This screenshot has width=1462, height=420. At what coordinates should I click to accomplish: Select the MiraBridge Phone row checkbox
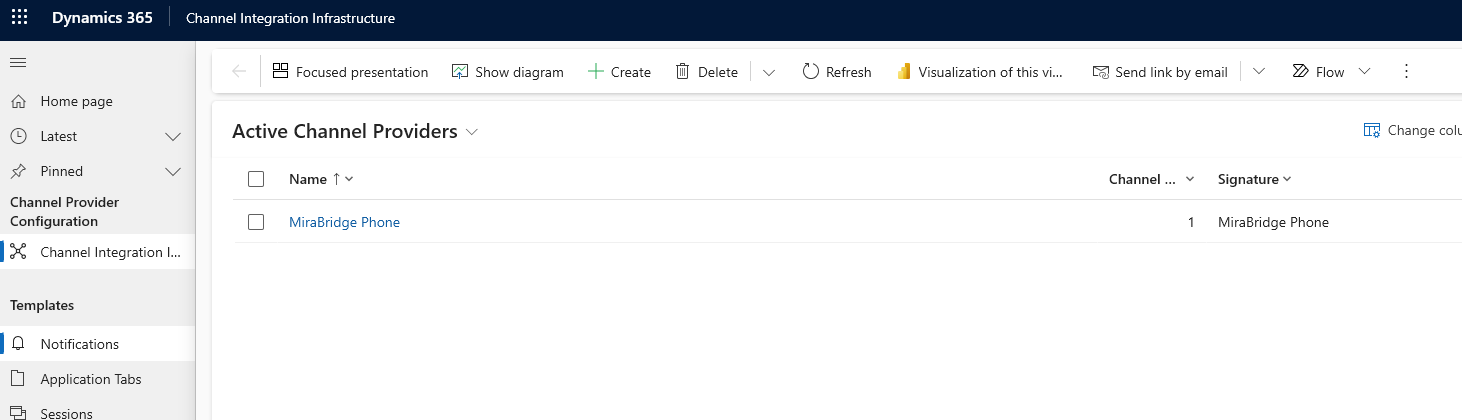click(256, 222)
